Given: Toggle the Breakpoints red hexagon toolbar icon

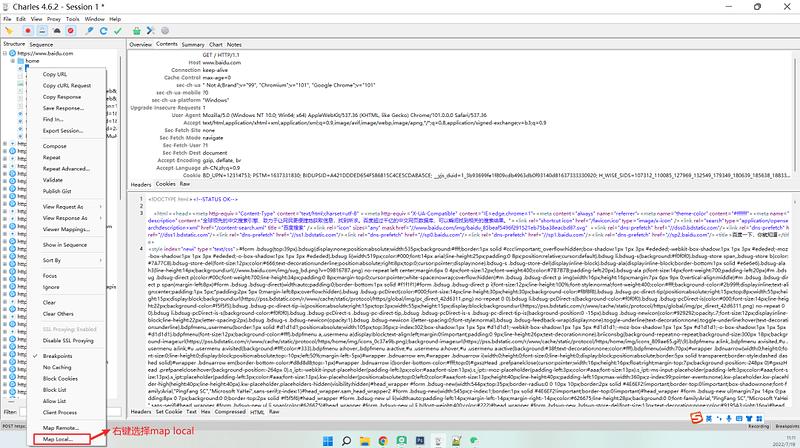Looking at the screenshot, I should pos(71,31).
